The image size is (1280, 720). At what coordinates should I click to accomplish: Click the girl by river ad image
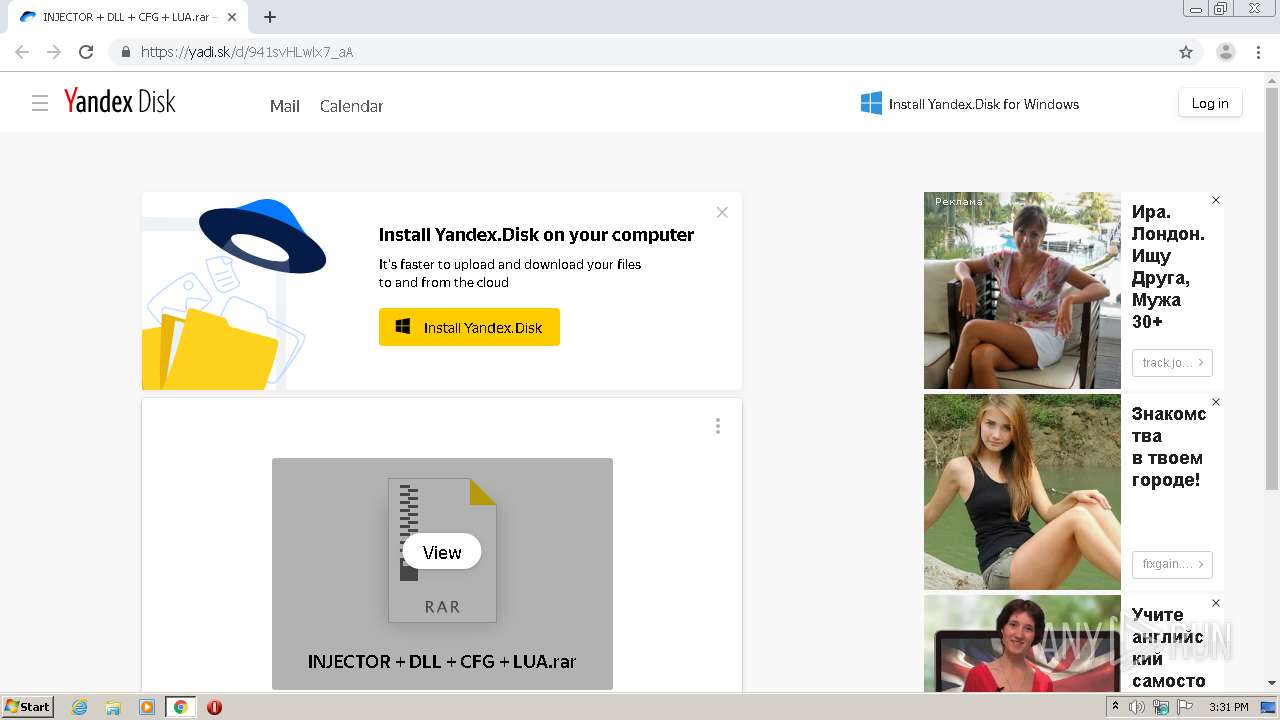pyautogui.click(x=1022, y=491)
